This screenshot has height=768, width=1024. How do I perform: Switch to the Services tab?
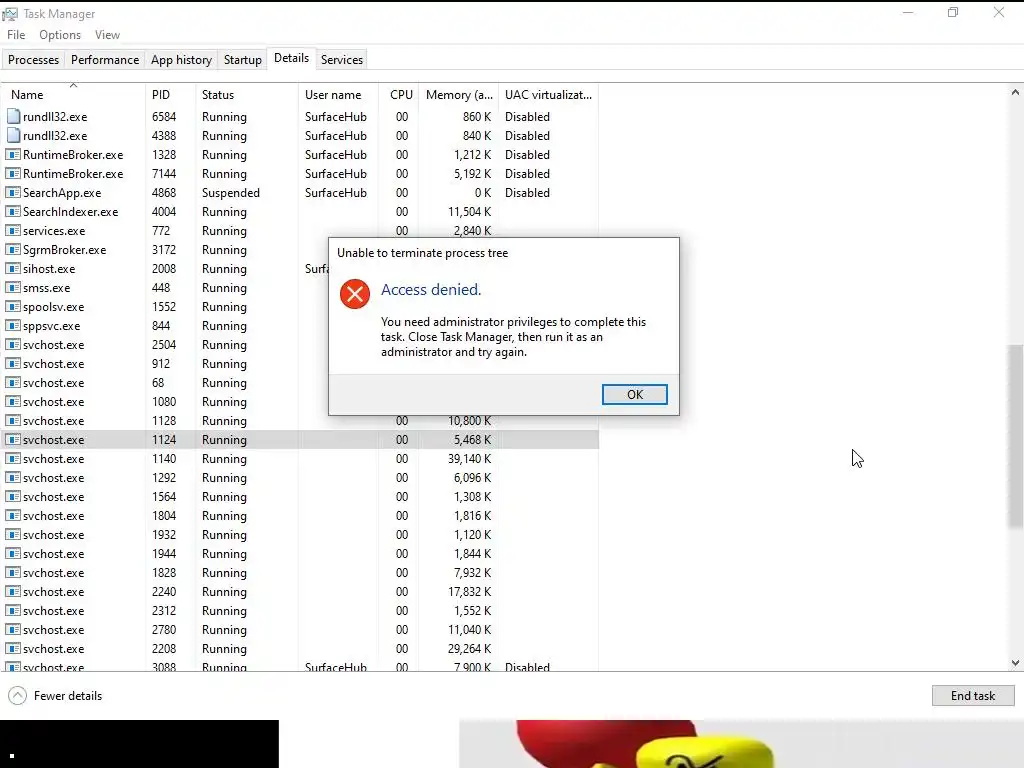click(342, 59)
